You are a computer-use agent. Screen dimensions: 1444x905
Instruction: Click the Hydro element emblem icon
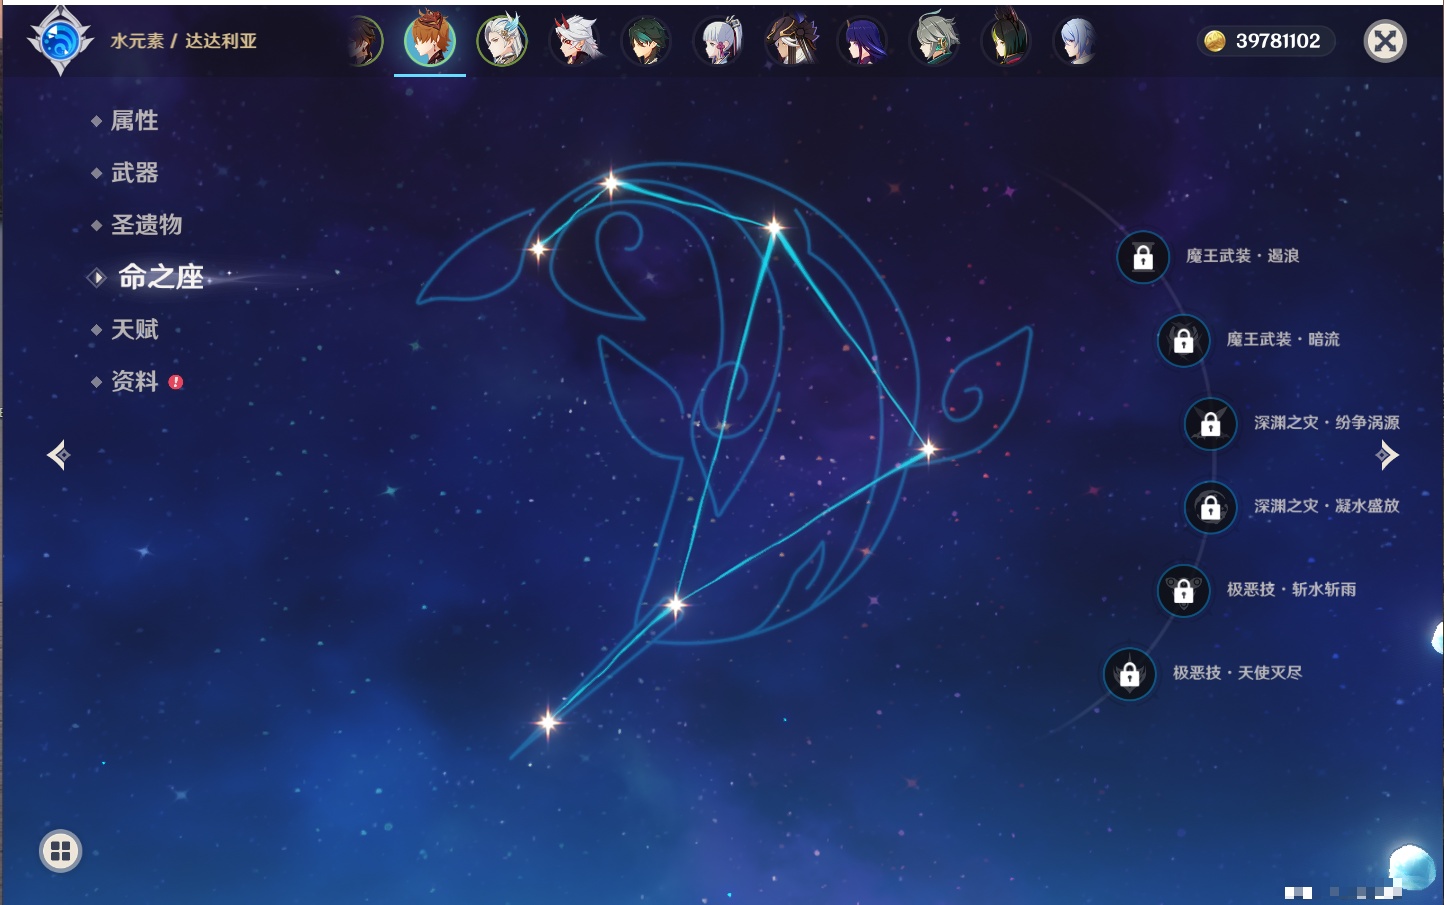[60, 41]
